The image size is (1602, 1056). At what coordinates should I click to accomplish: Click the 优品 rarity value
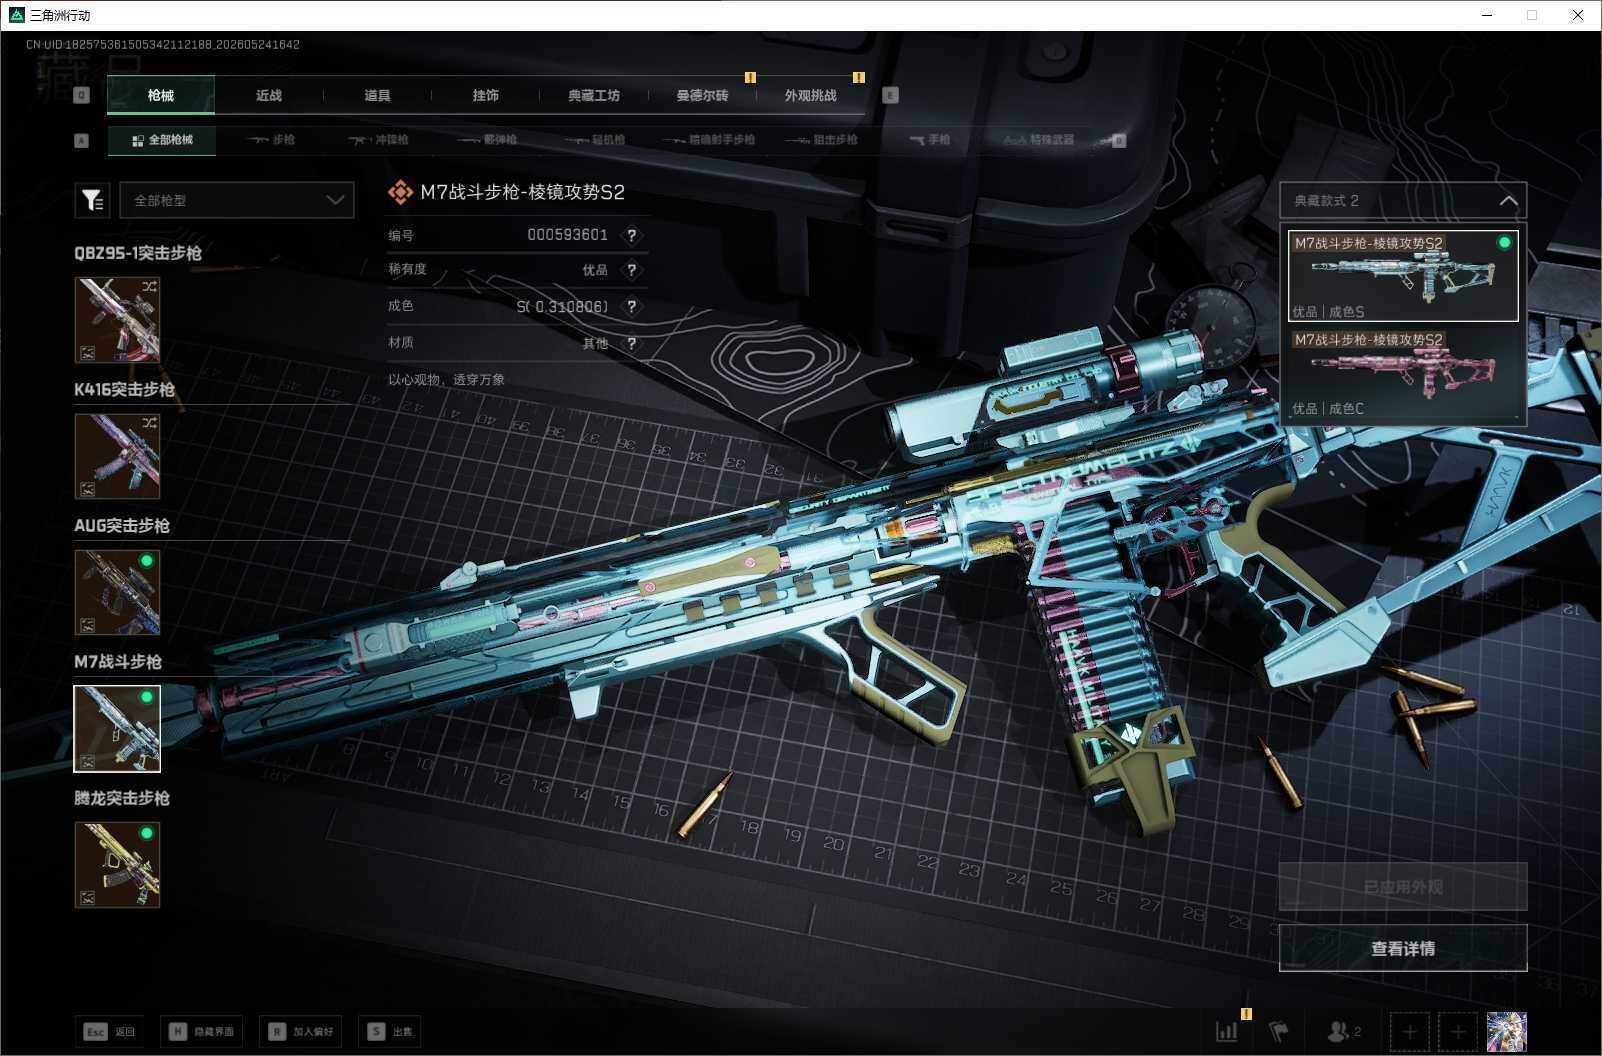point(595,270)
